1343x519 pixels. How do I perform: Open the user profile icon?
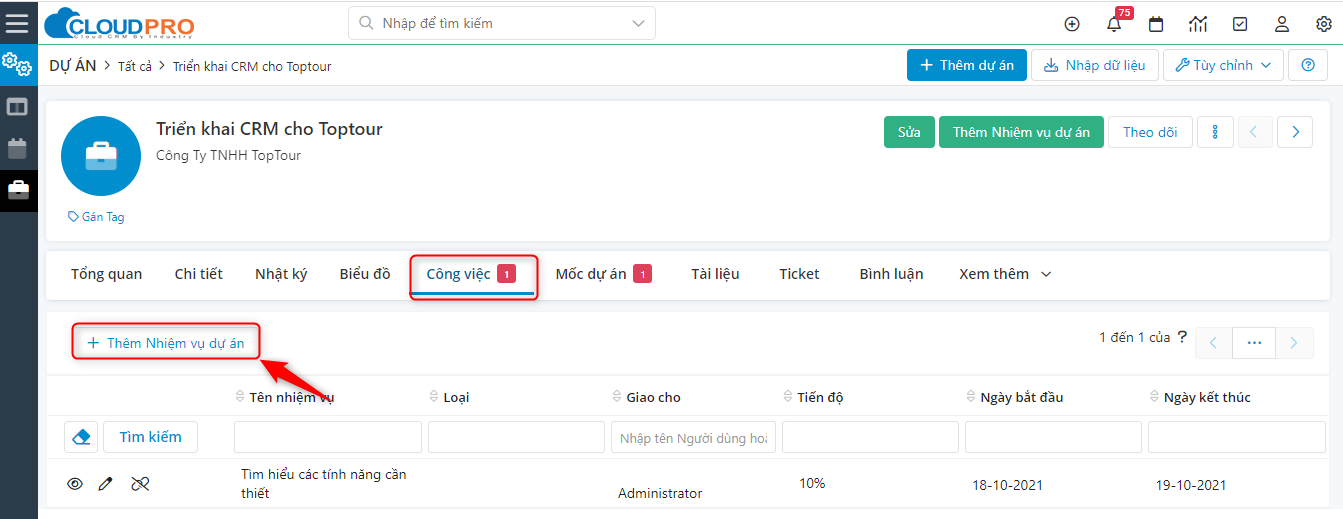click(1282, 24)
